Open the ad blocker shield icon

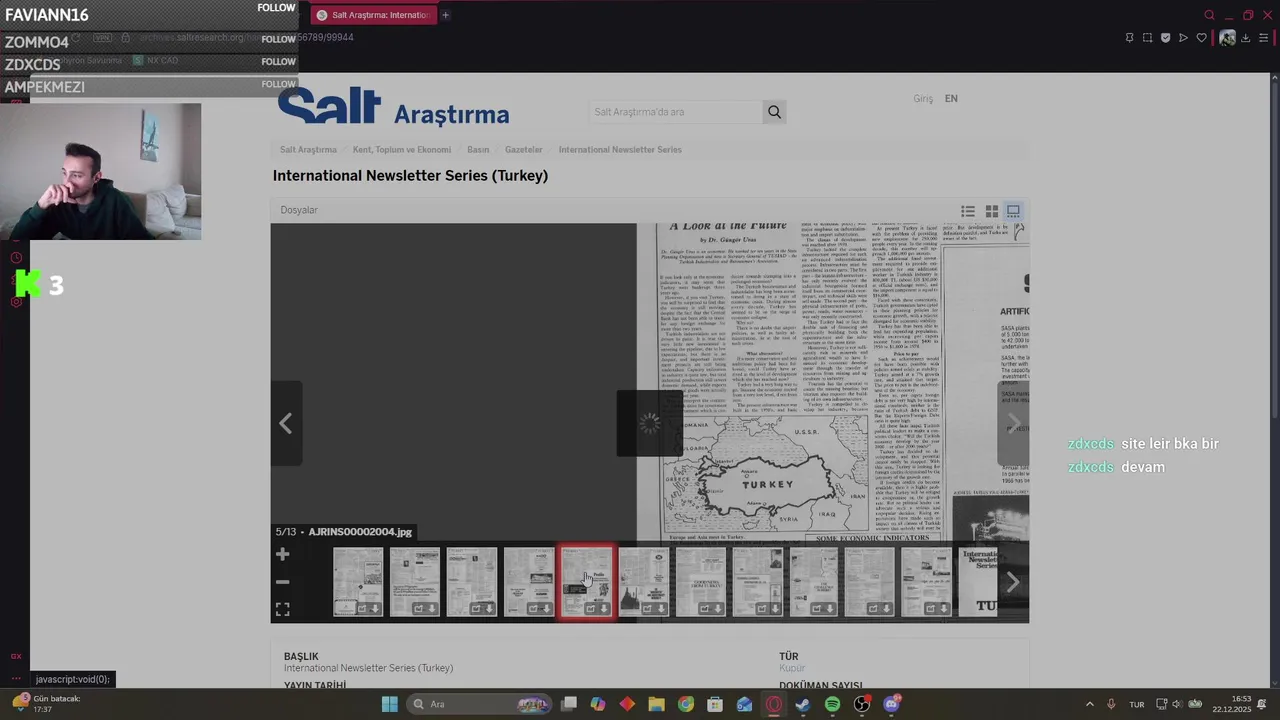1165,38
